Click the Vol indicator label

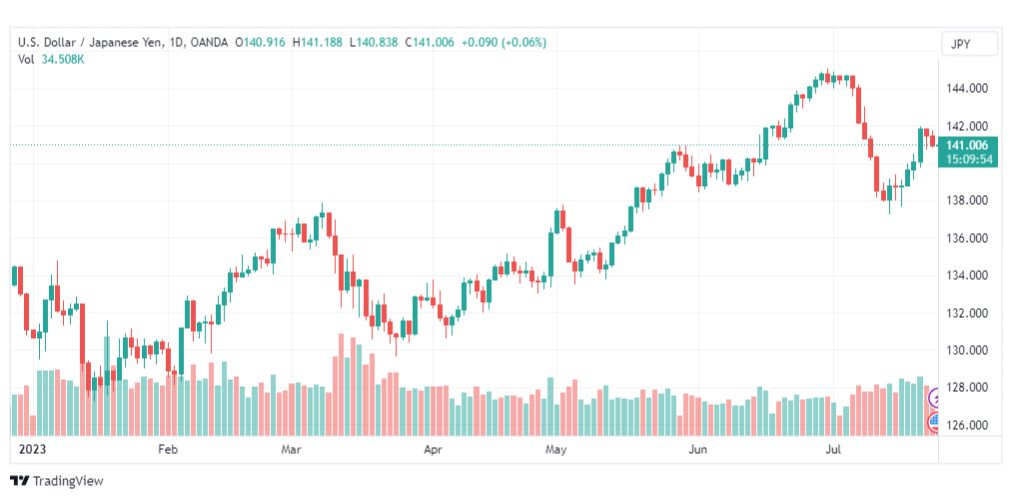[x=26, y=59]
